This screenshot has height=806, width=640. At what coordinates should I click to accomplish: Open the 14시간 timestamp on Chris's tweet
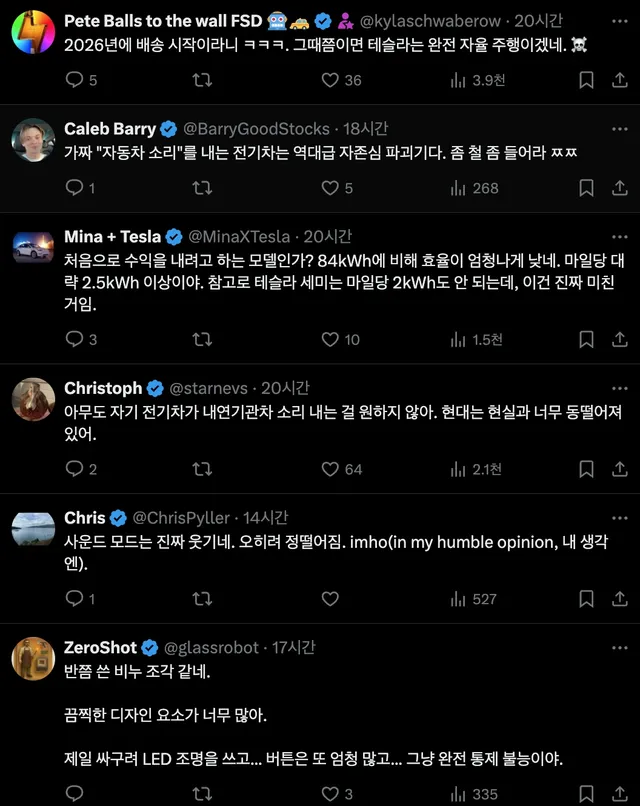click(x=266, y=518)
